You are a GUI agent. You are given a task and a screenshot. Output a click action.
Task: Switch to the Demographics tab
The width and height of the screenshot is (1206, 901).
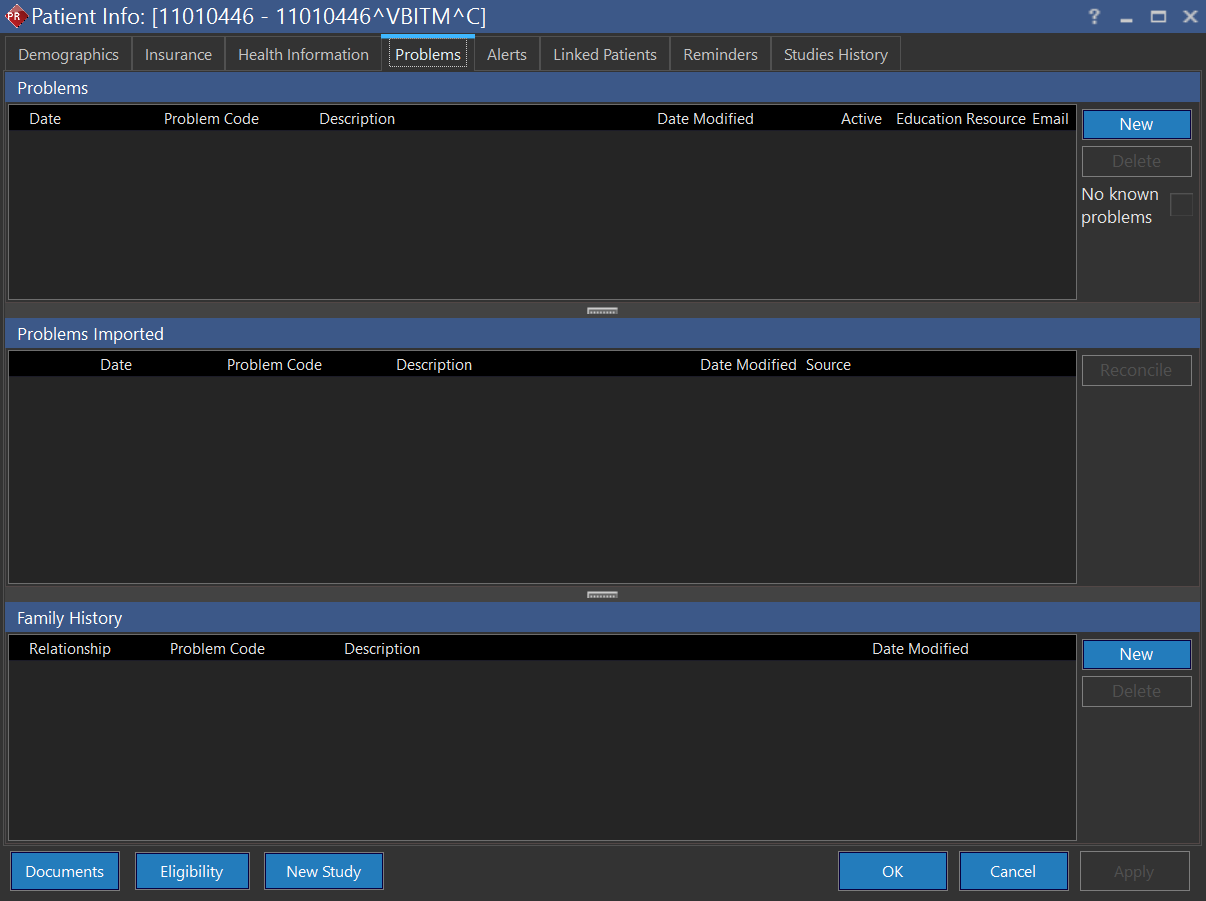67,54
